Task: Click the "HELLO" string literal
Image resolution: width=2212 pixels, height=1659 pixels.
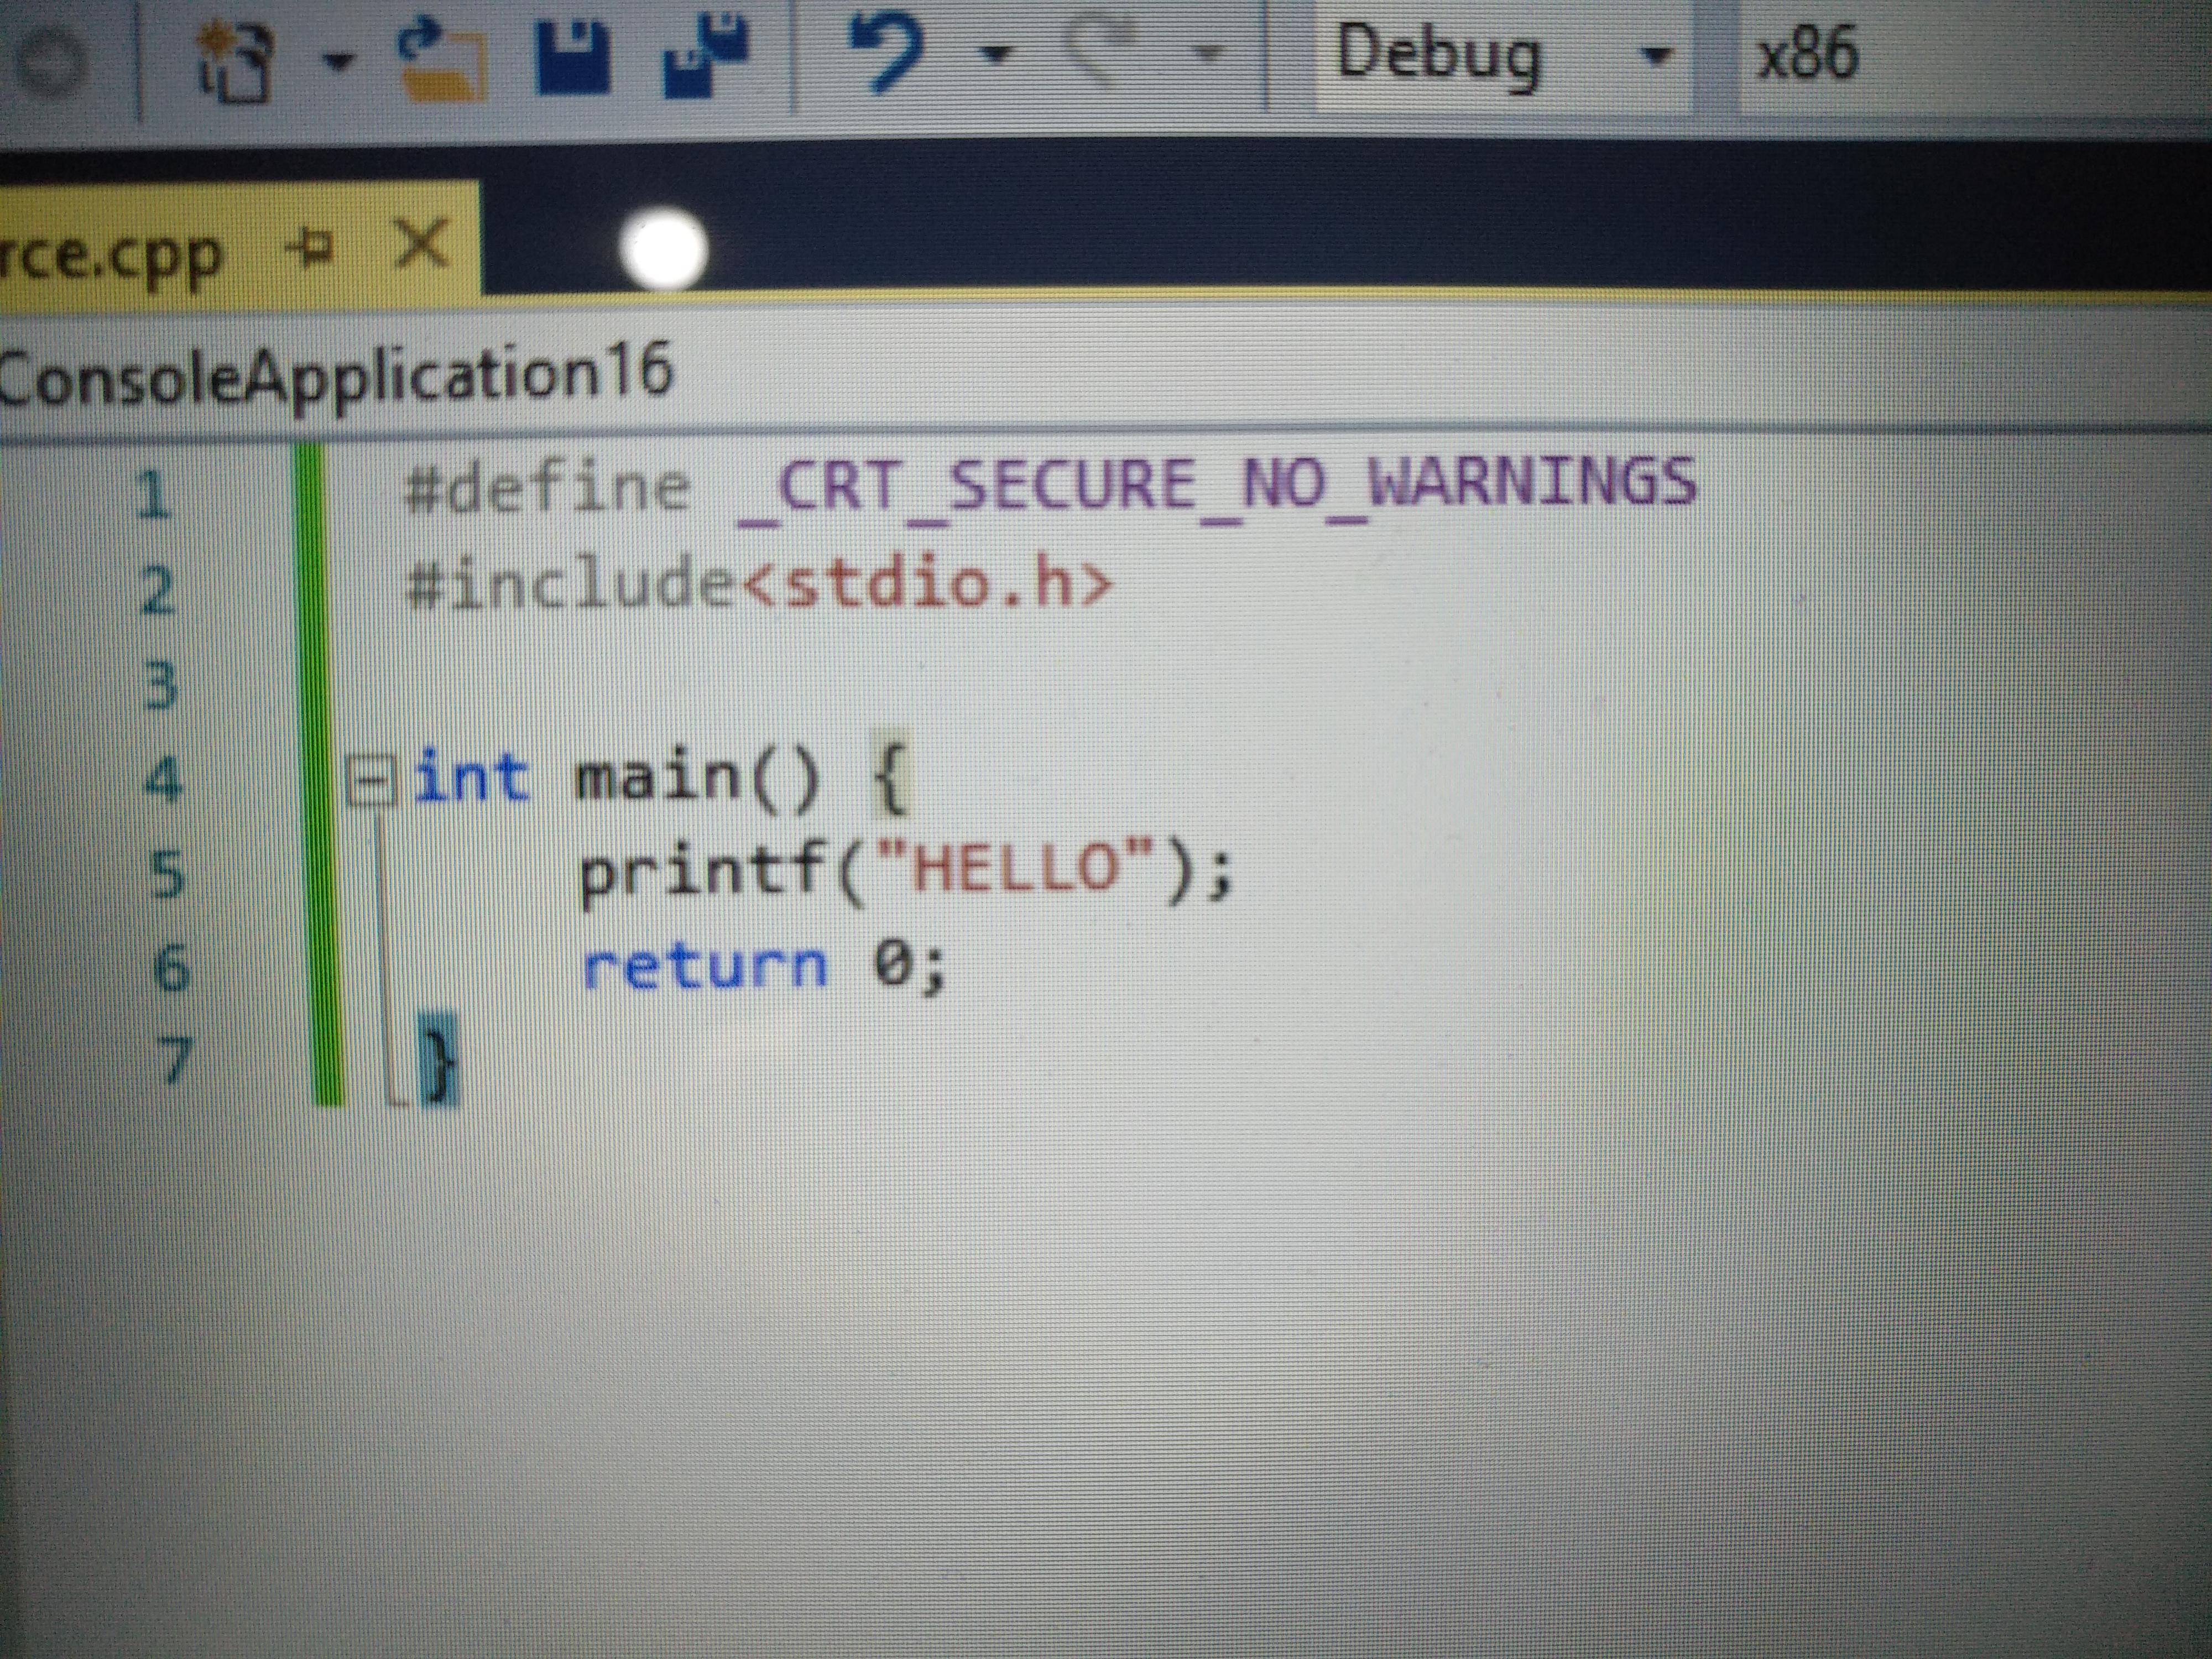Action: pyautogui.click(x=1016, y=866)
